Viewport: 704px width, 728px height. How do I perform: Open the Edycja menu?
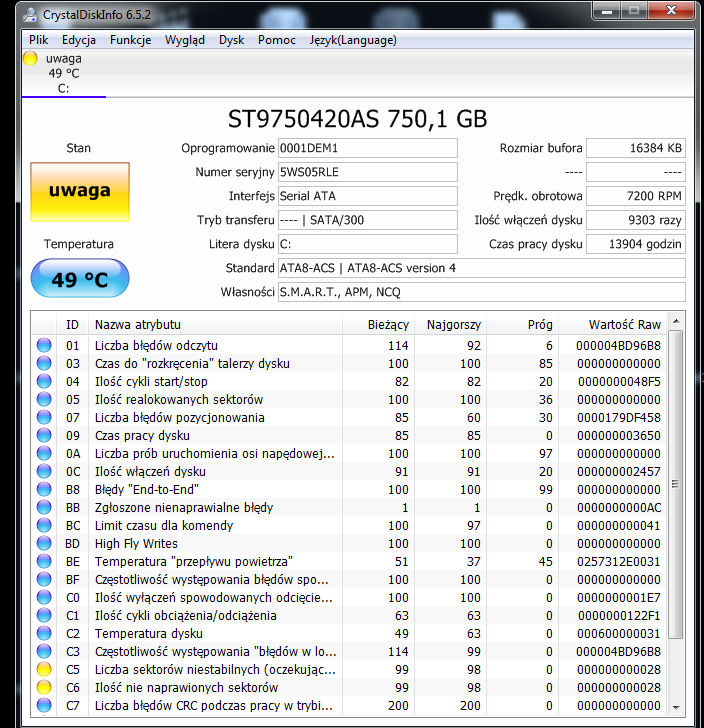pyautogui.click(x=78, y=40)
